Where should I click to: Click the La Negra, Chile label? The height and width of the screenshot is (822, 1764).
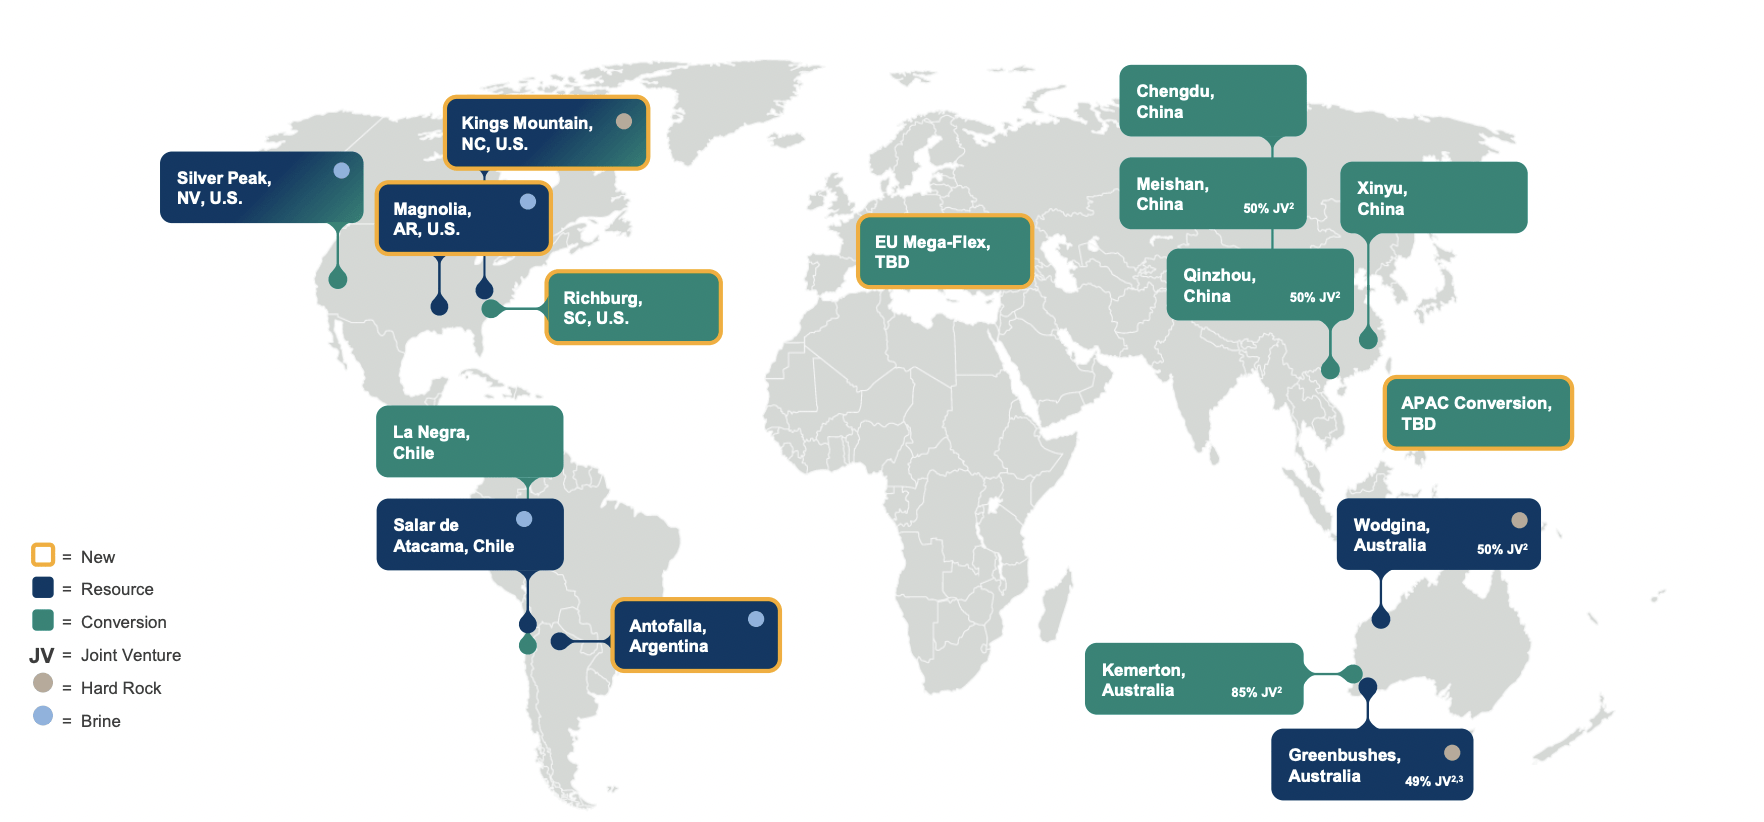pos(470,442)
